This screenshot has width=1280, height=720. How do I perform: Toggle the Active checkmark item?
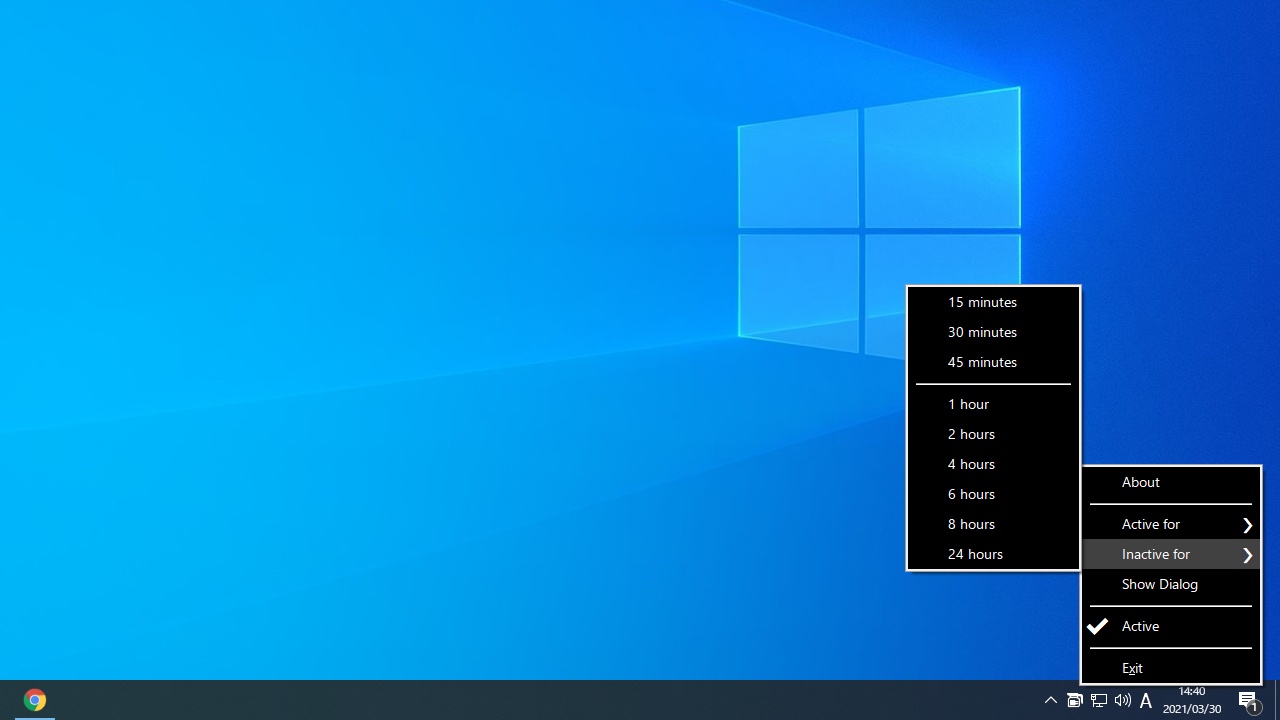[x=1171, y=626]
